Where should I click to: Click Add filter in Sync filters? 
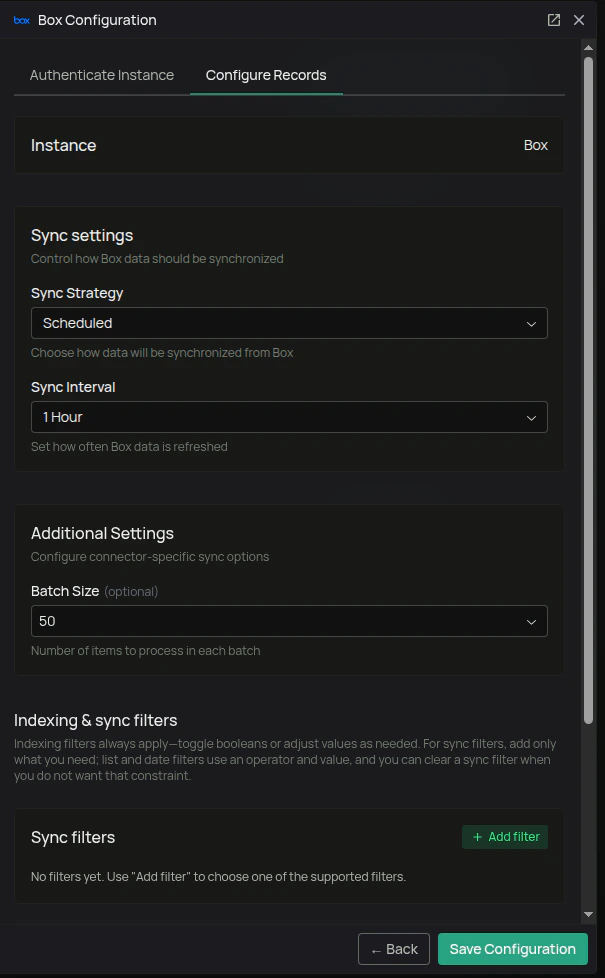point(505,837)
